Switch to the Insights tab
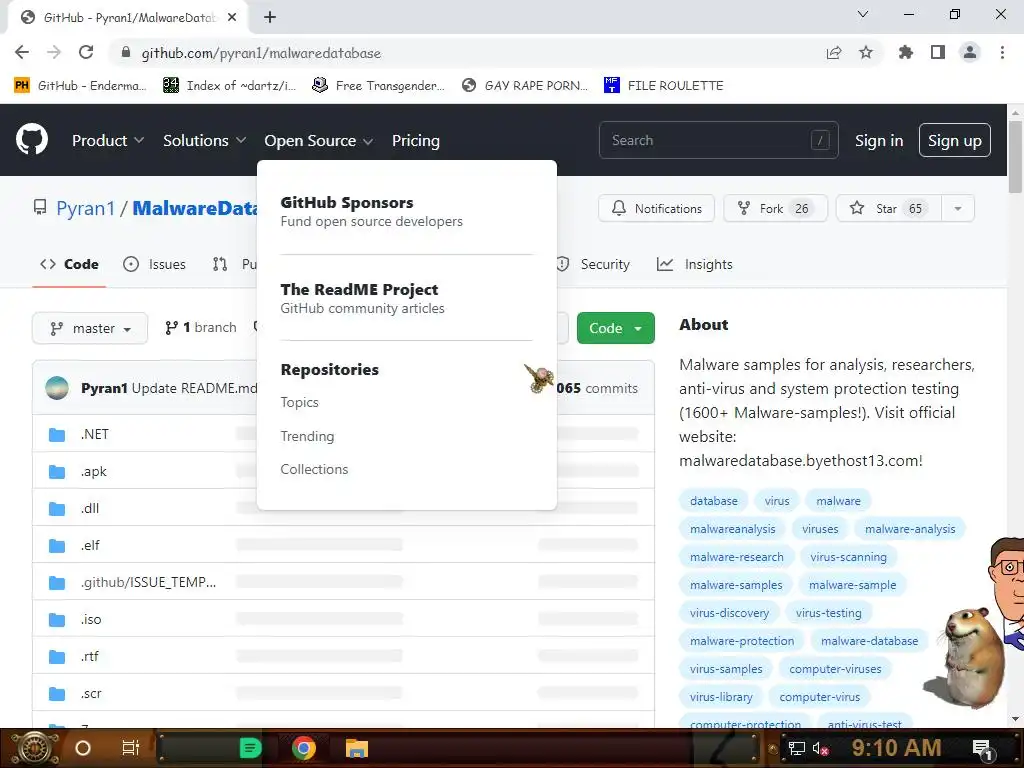The image size is (1024, 768). point(695,264)
